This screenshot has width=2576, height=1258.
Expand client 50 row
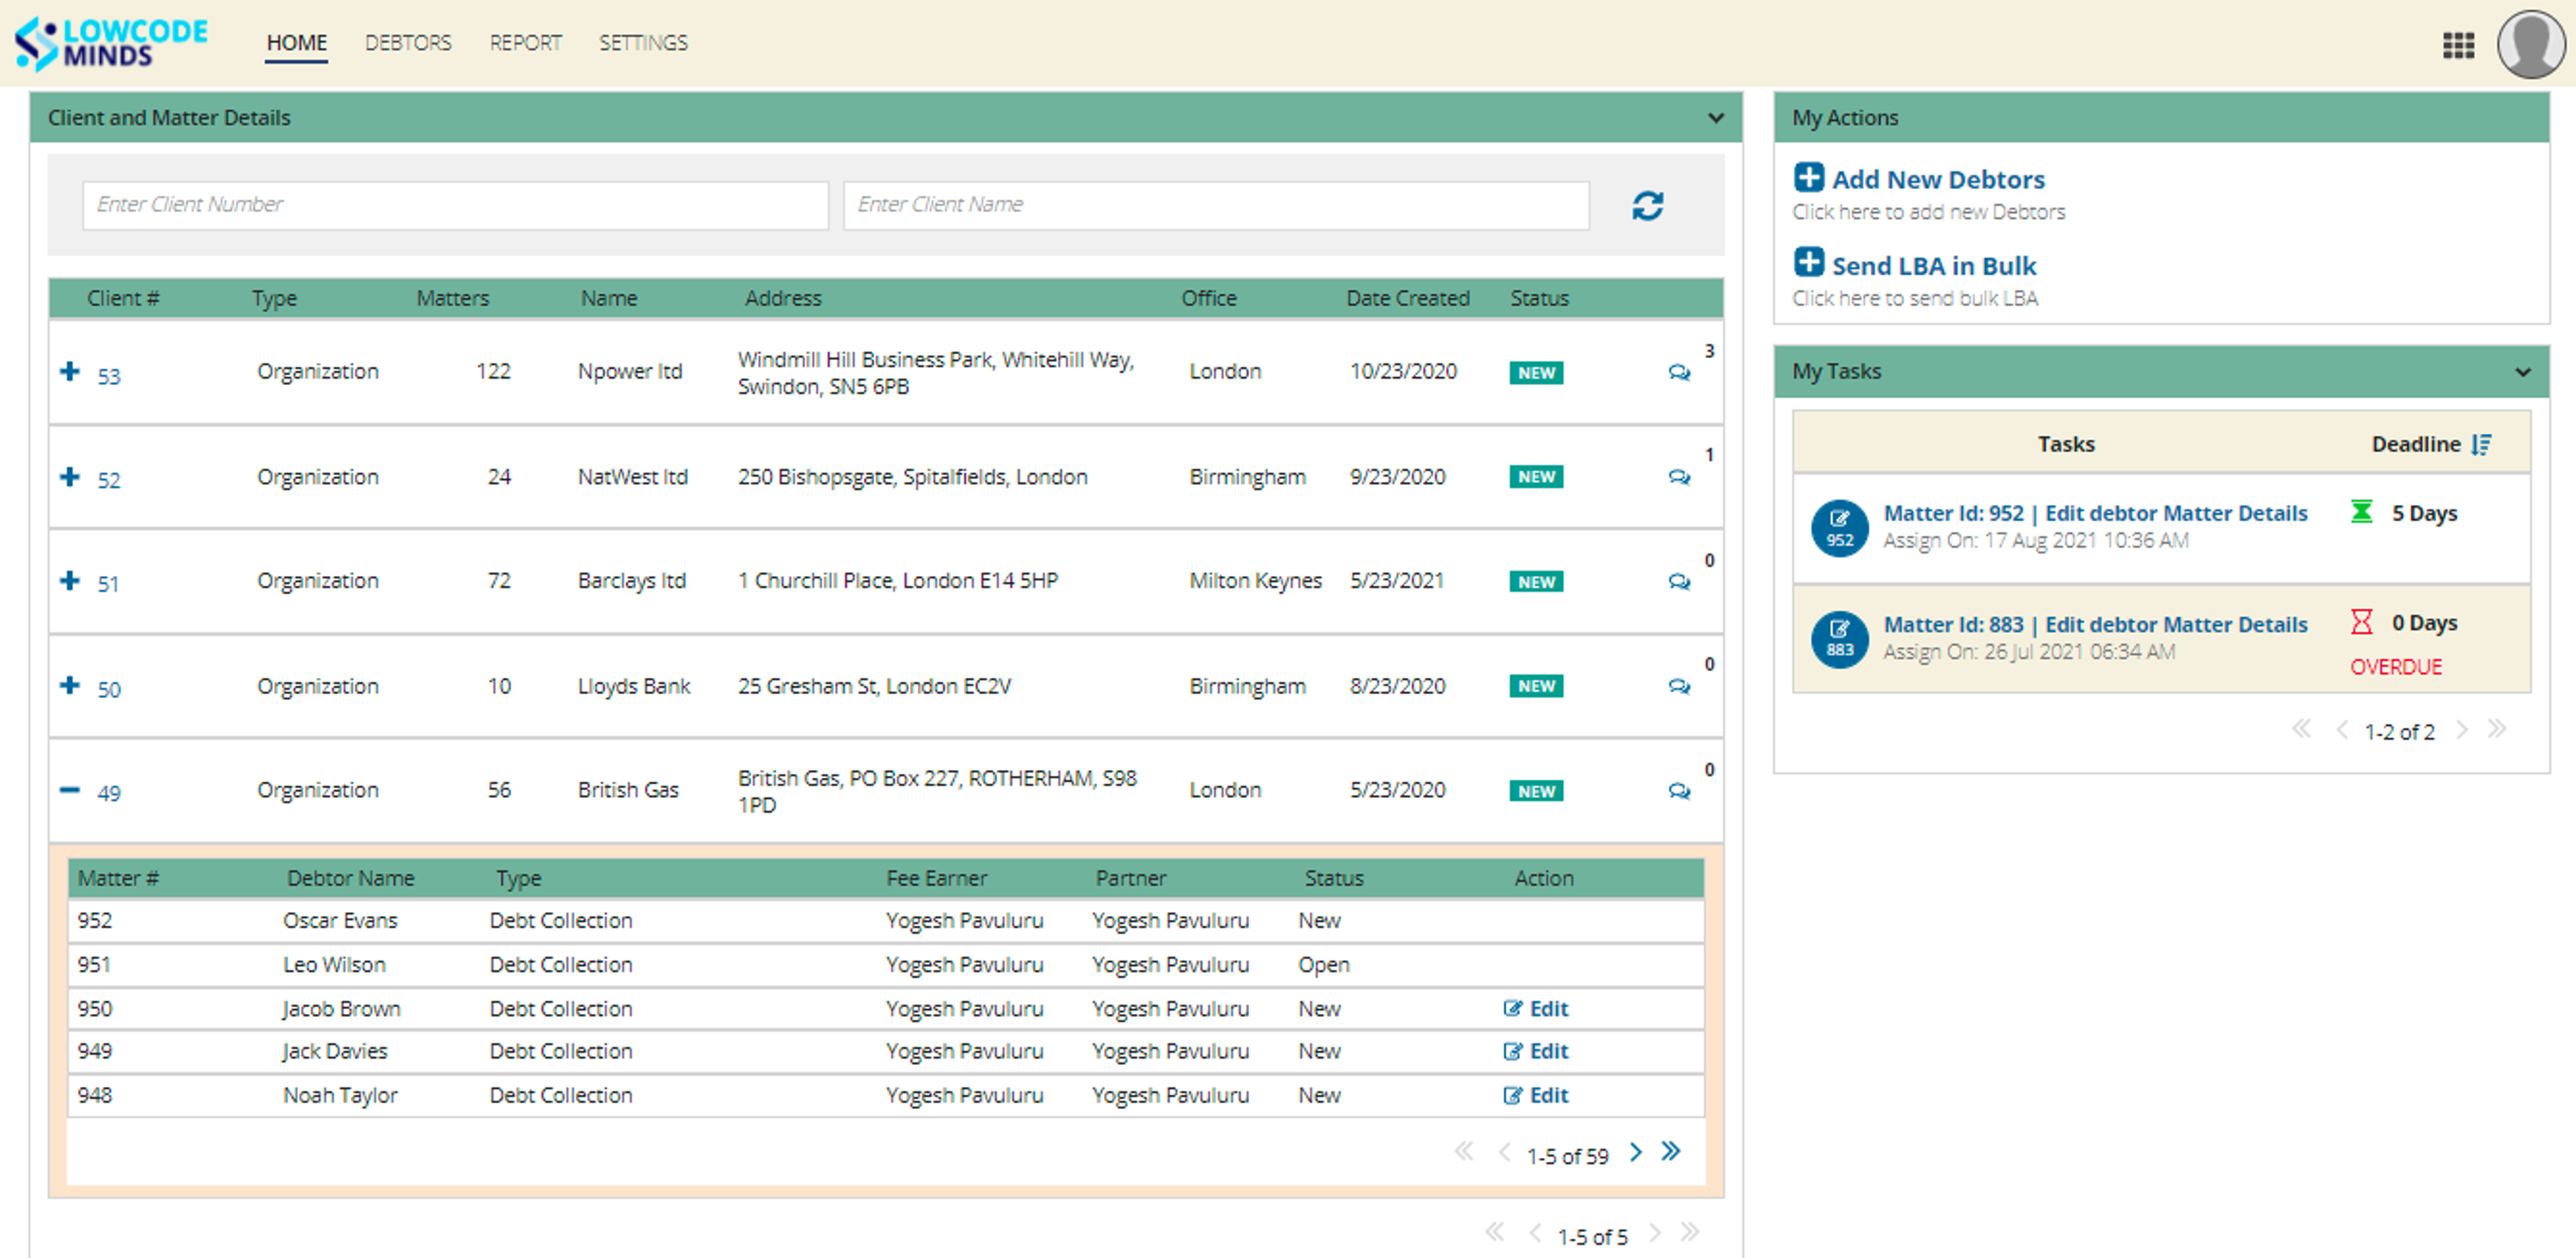70,686
